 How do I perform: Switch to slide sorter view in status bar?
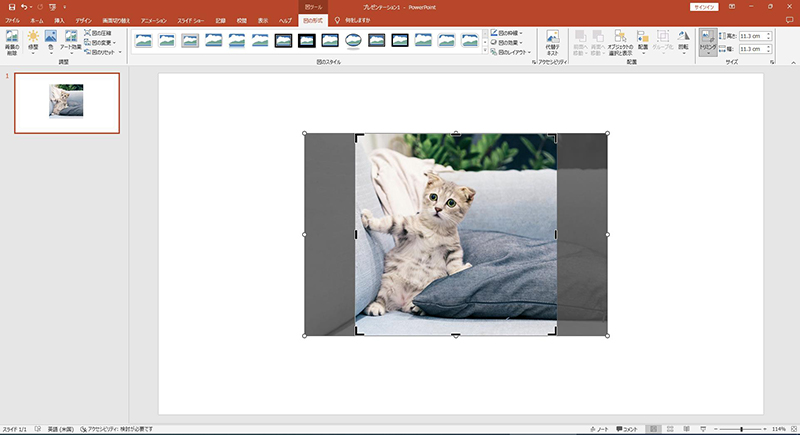pos(670,428)
